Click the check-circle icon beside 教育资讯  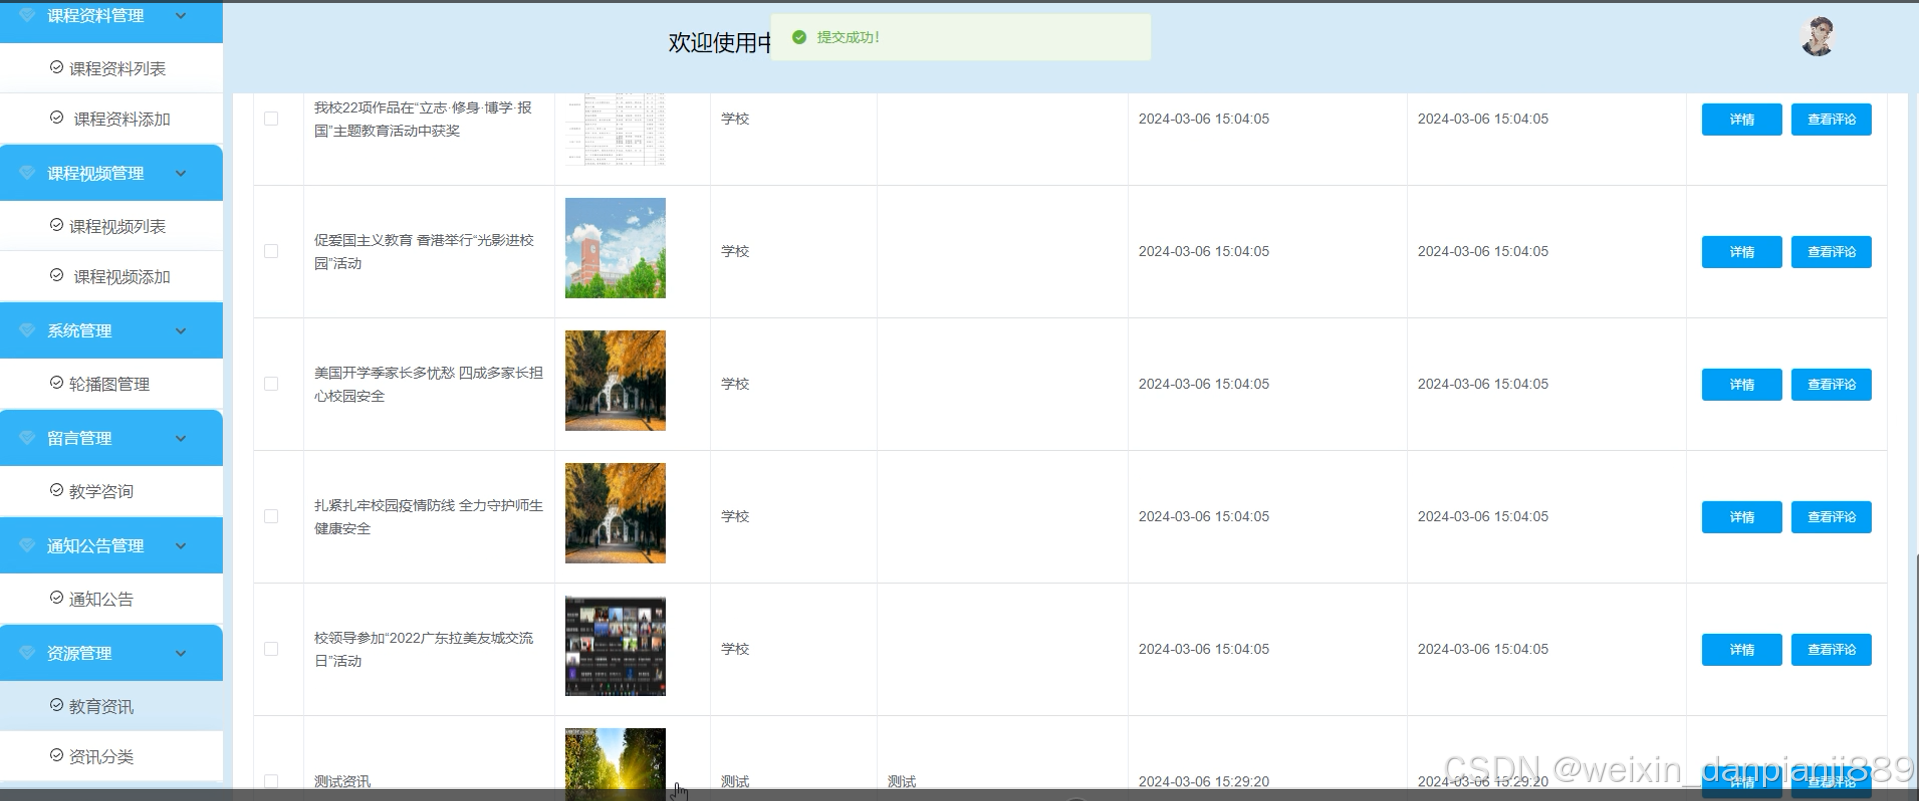57,705
